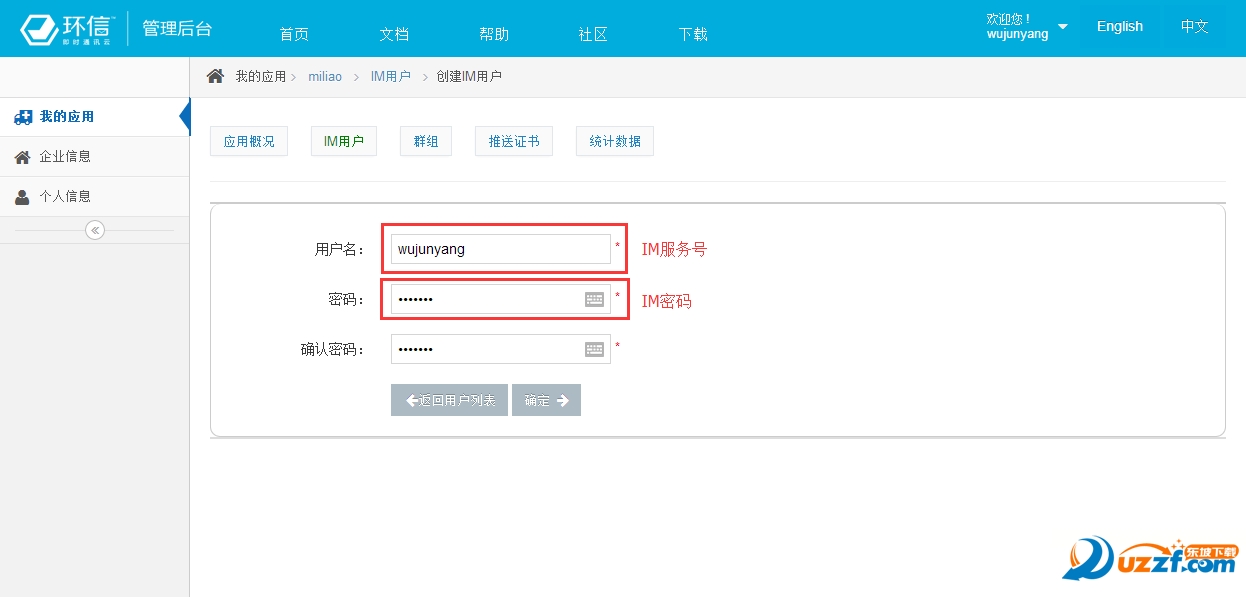Click the virtual keyboard icon in password field
This screenshot has width=1246, height=597.
[x=594, y=299]
